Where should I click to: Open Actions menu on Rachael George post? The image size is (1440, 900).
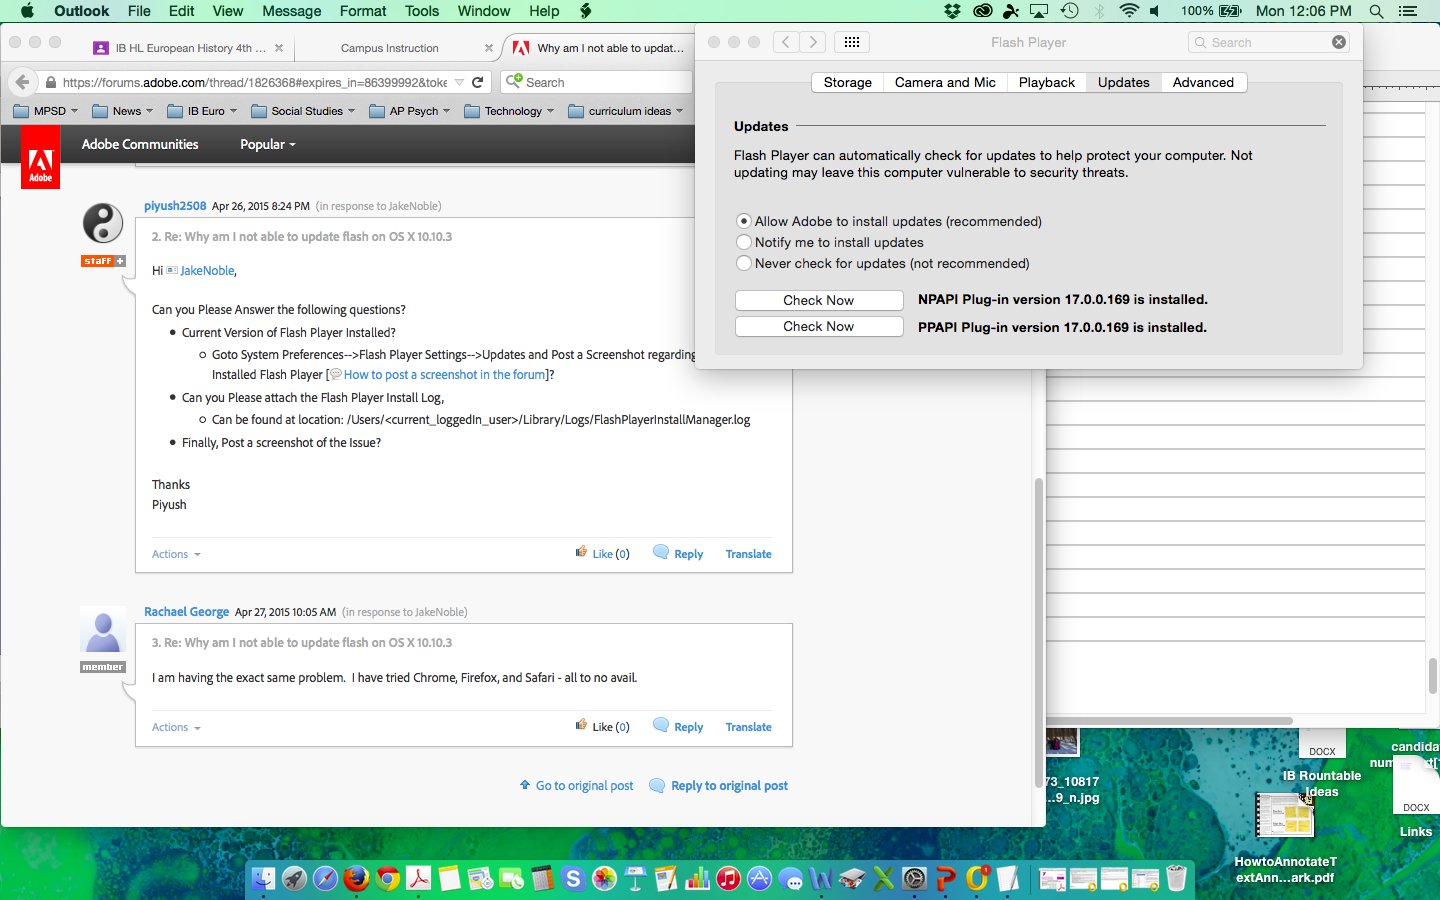(176, 727)
